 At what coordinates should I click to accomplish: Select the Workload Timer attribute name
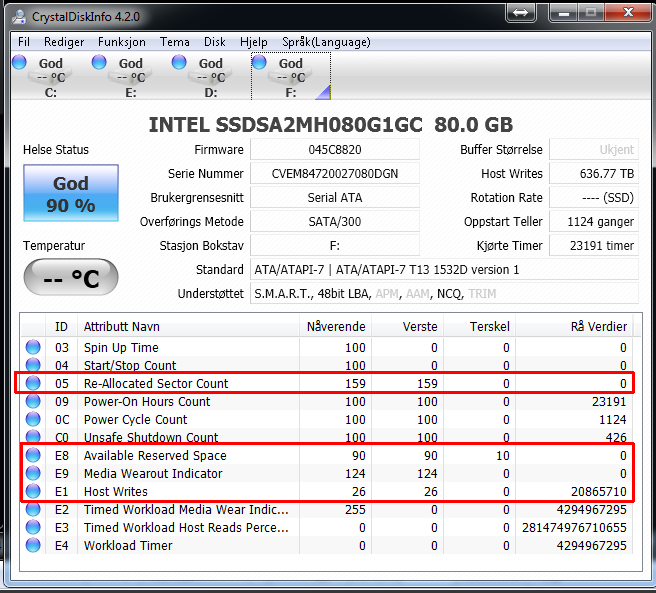(x=128, y=545)
